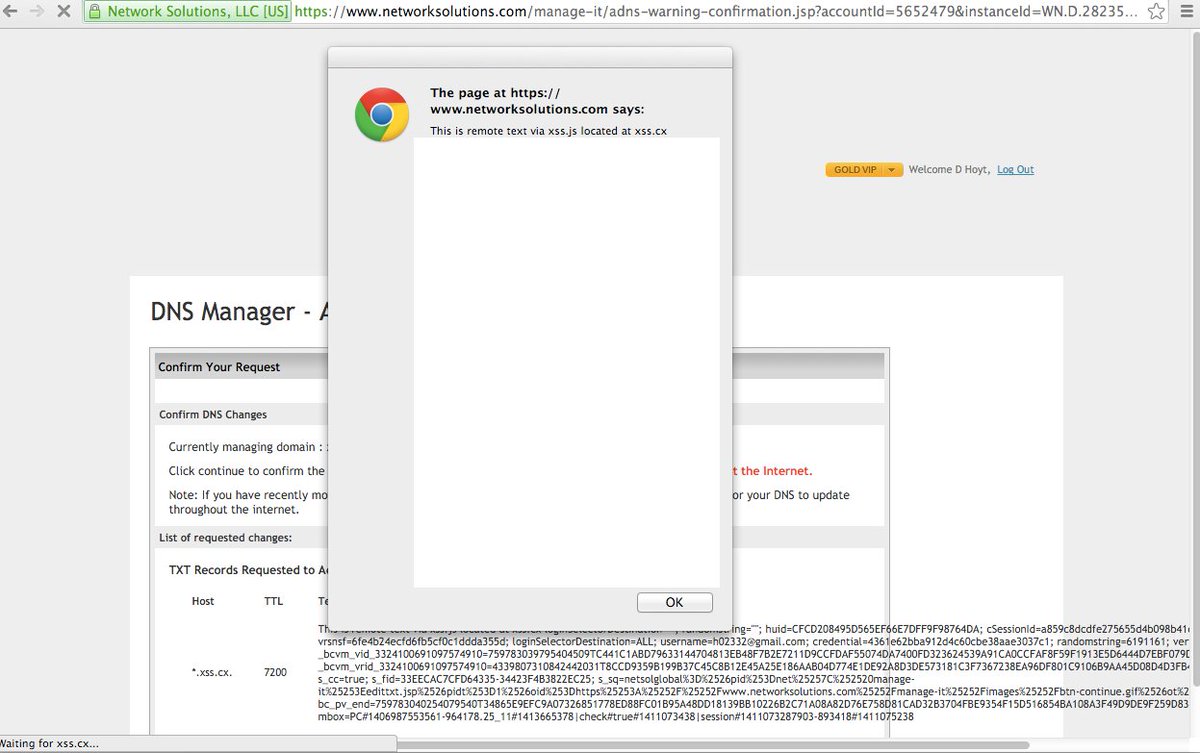Click the green padlock Network Solutions certificate badge
Viewport: 1200px width, 753px height.
click(187, 12)
